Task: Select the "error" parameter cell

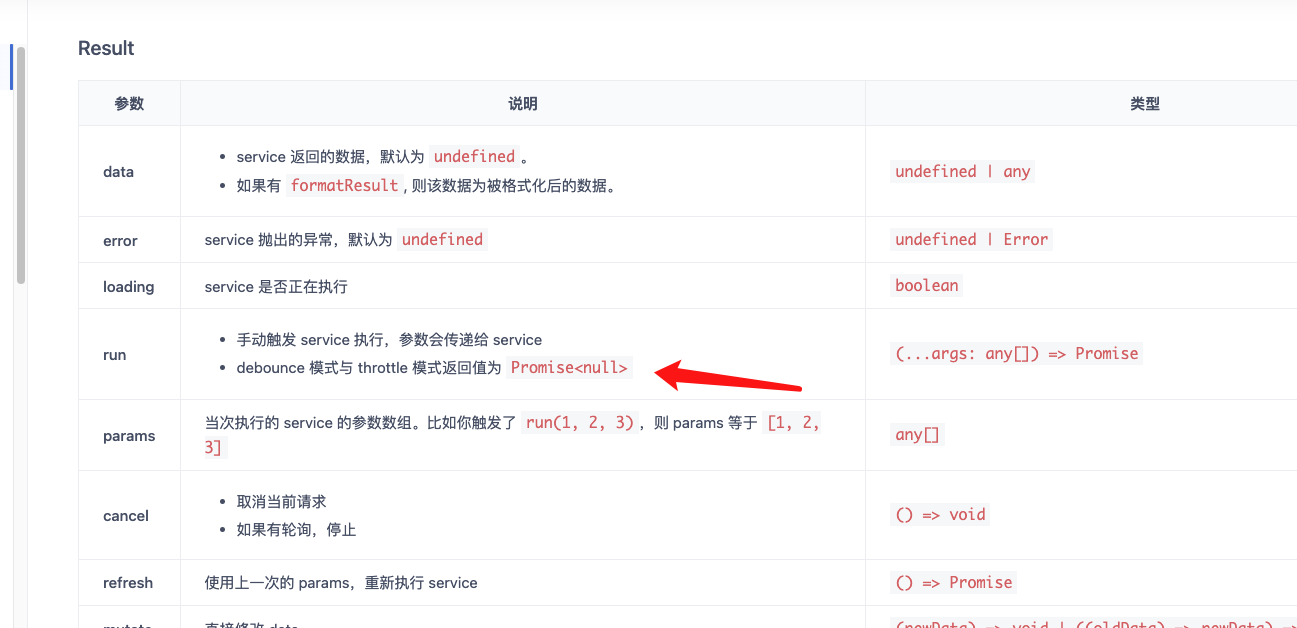Action: (x=129, y=240)
